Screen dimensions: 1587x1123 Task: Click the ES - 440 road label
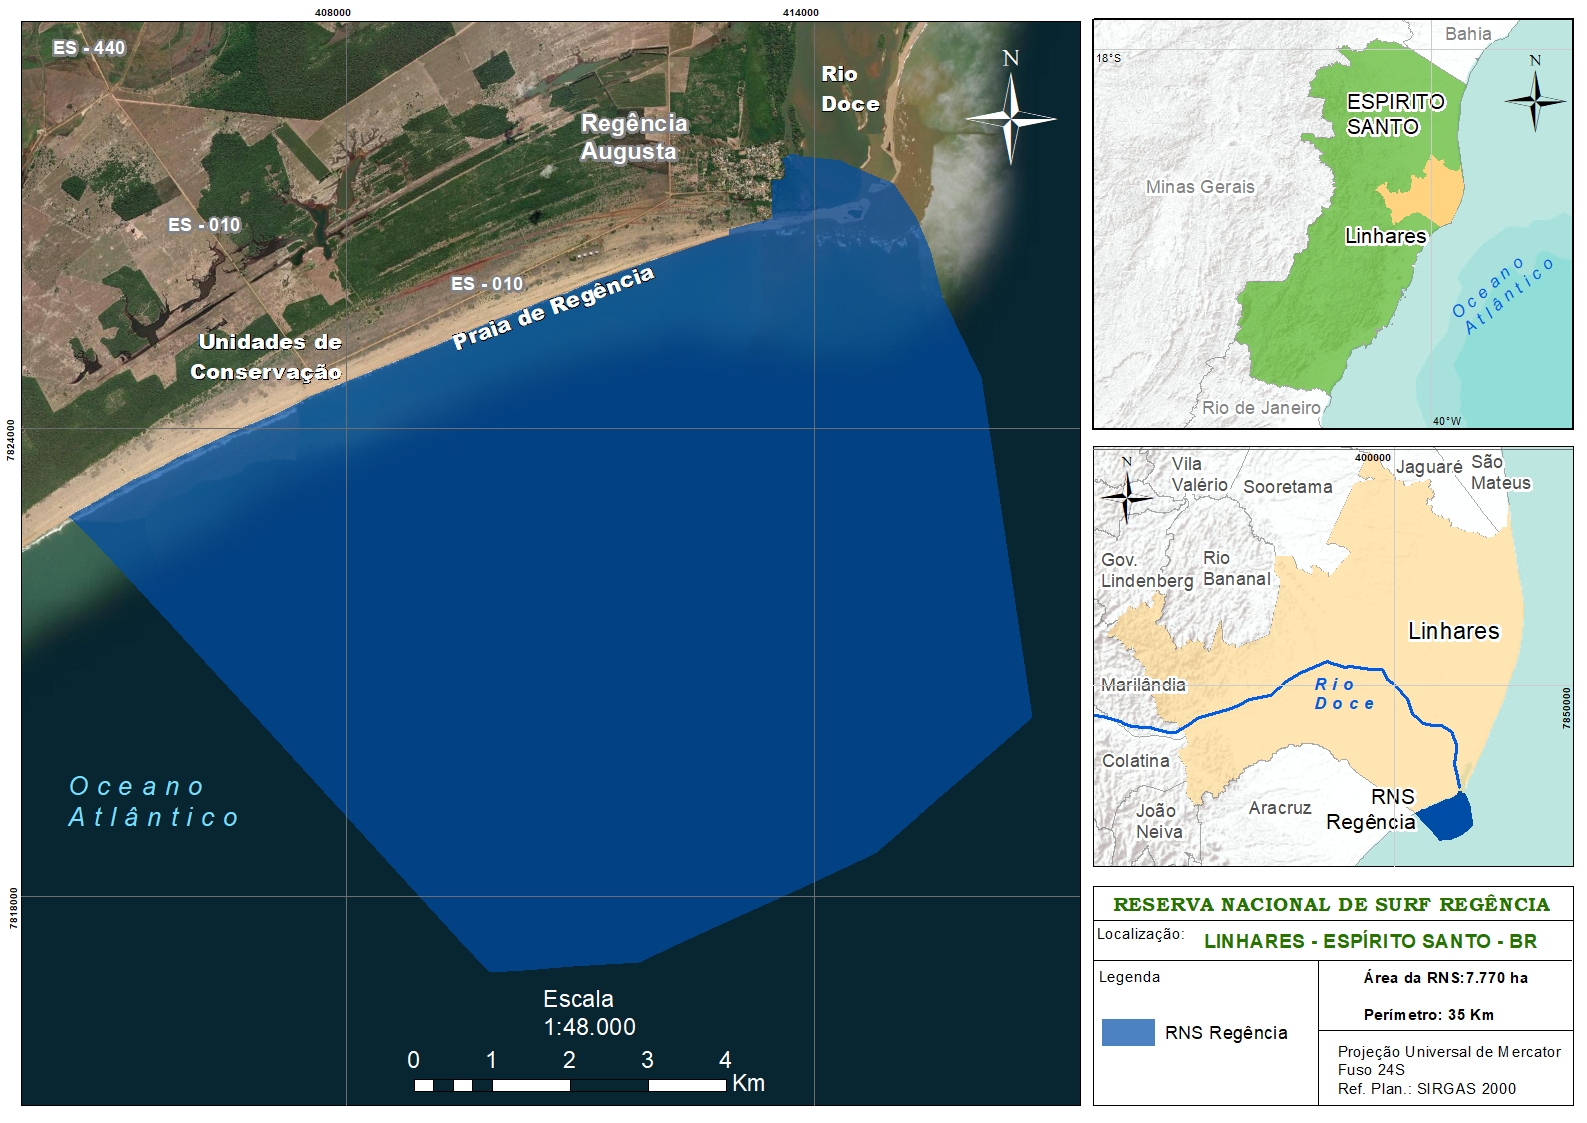pyautogui.click(x=90, y=48)
